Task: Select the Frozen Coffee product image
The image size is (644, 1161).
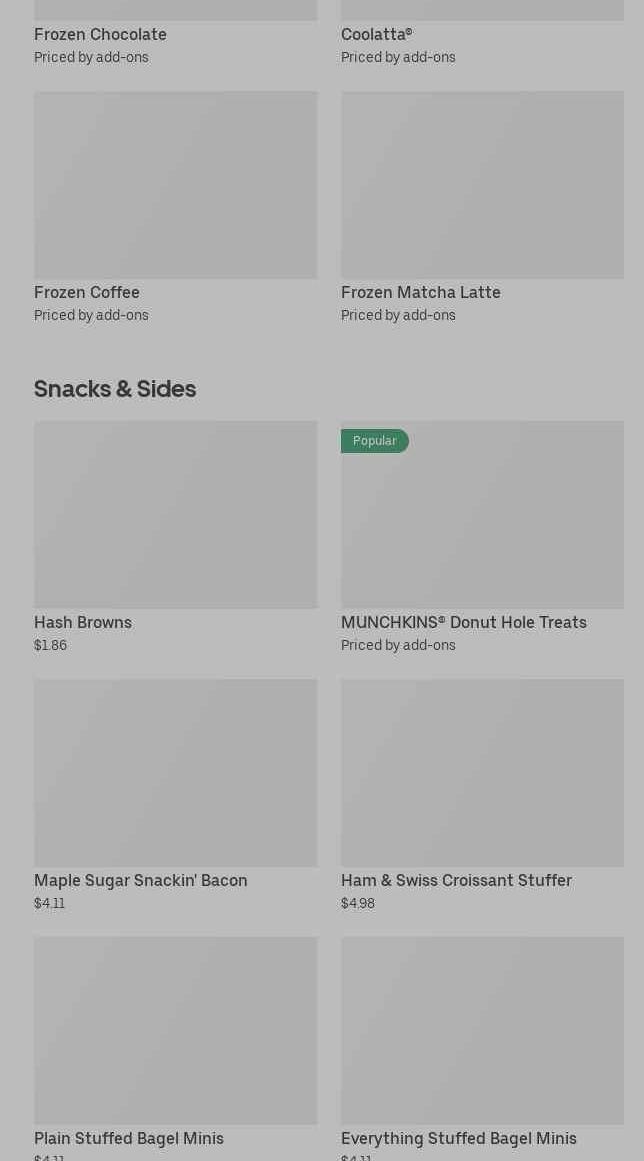Action: click(175, 185)
